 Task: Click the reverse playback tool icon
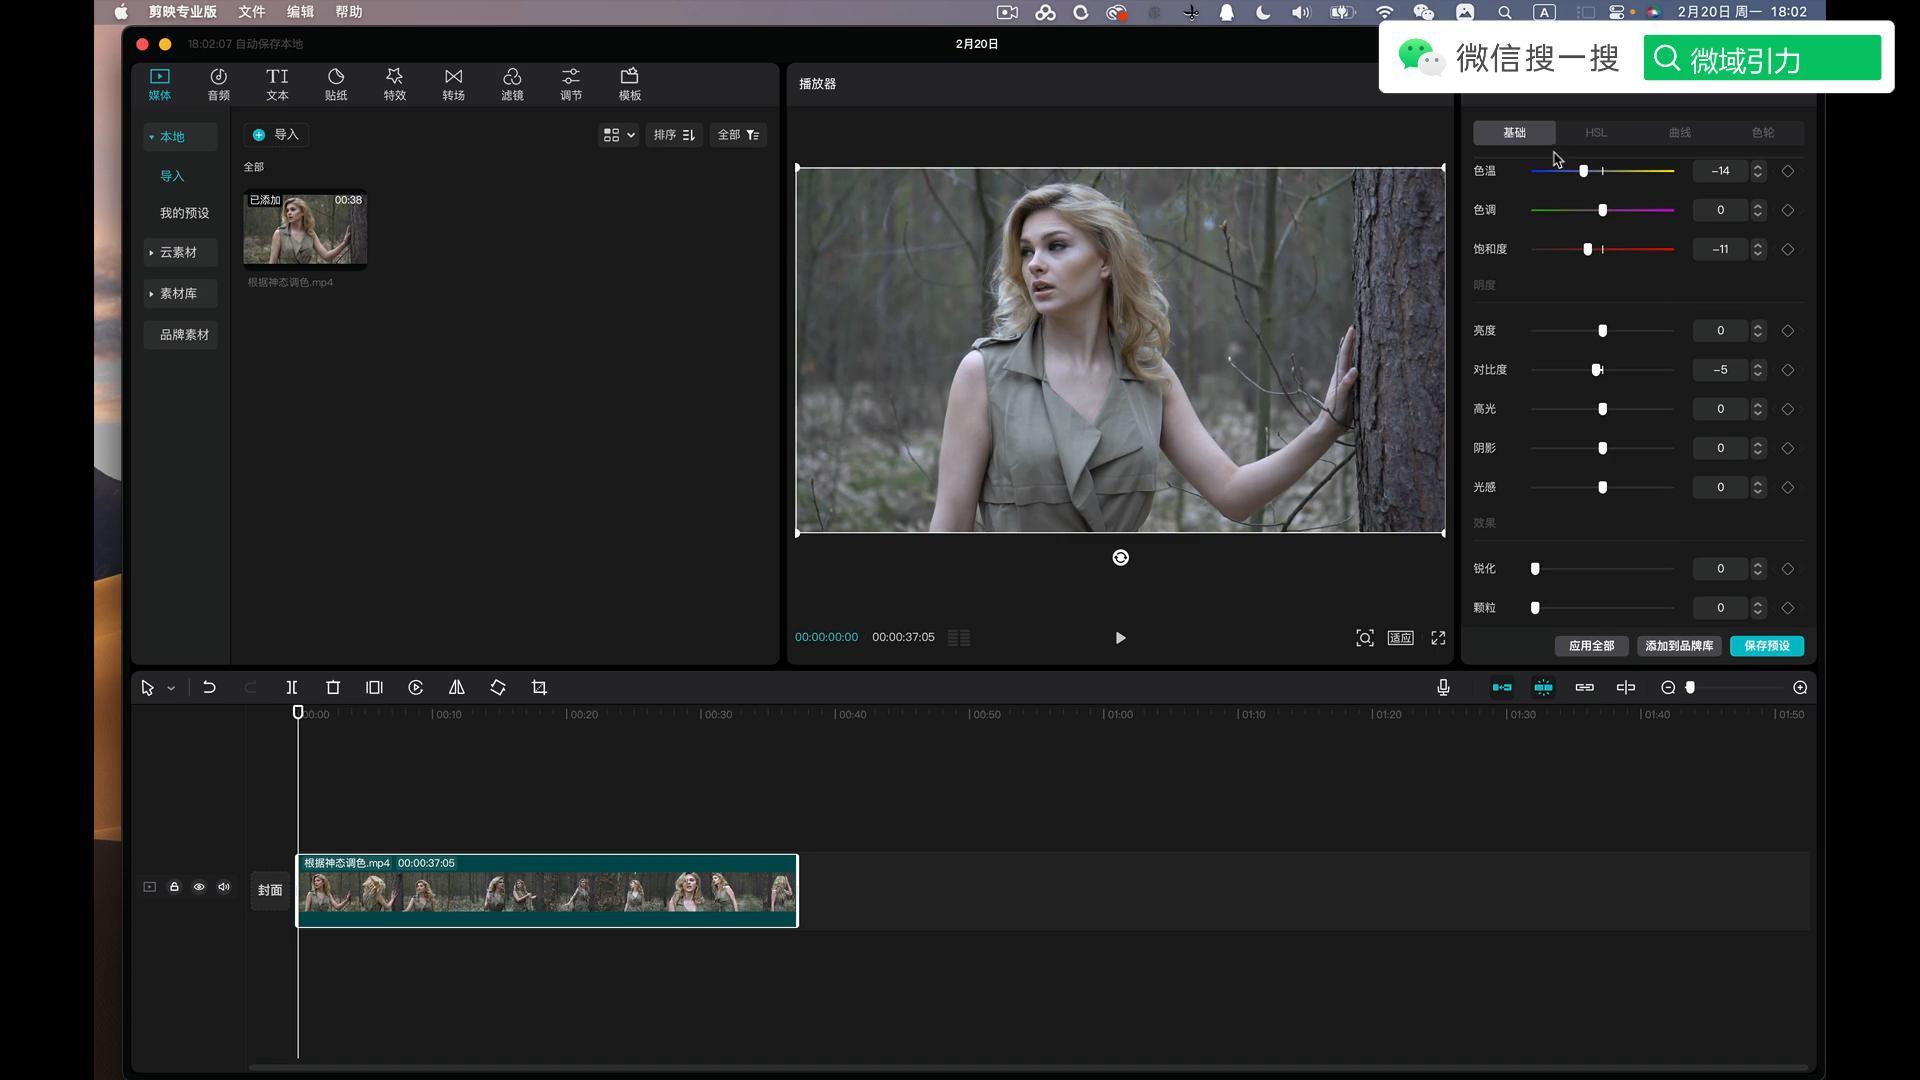[x=416, y=688]
